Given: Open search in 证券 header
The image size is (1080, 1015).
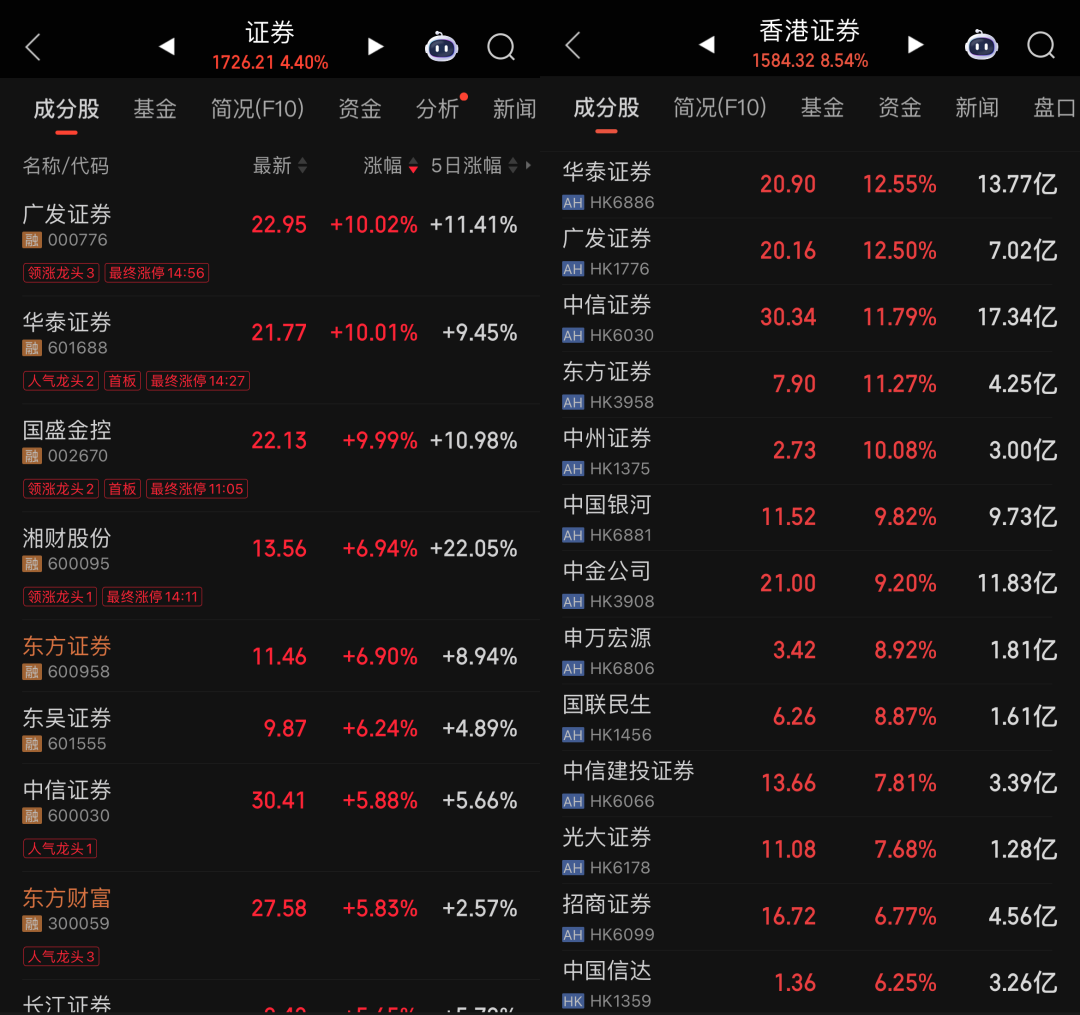Looking at the screenshot, I should (x=501, y=46).
